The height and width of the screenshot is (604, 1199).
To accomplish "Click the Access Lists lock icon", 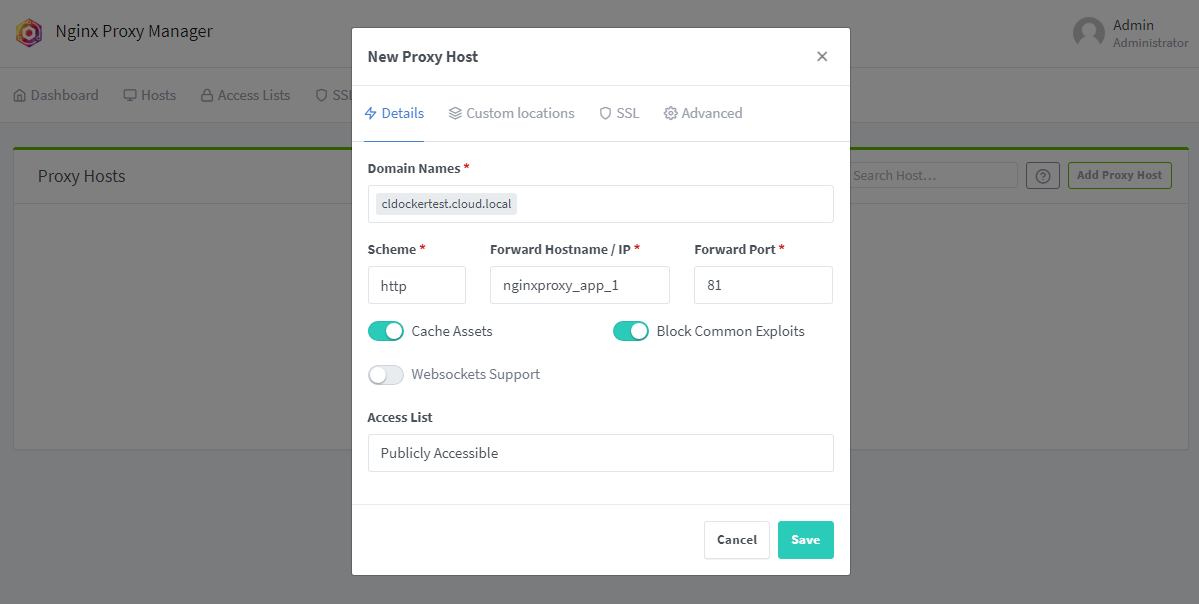I will tap(207, 95).
